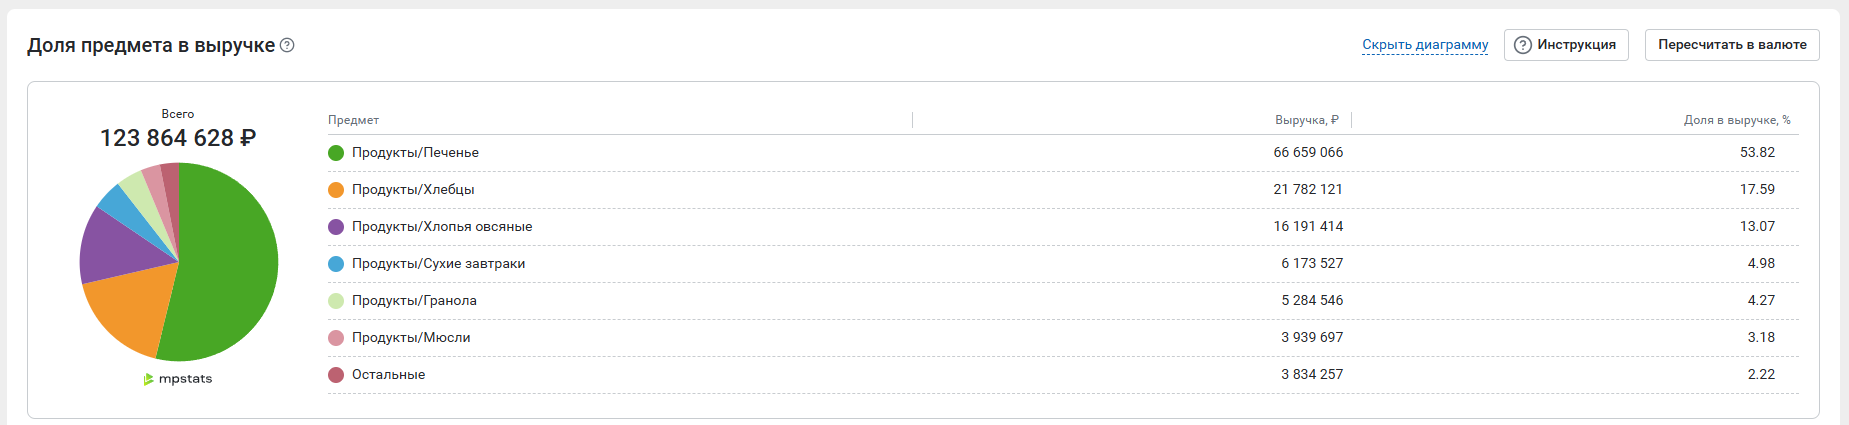Click the pink Мюсли legend dot
The width and height of the screenshot is (1849, 425).
(336, 338)
